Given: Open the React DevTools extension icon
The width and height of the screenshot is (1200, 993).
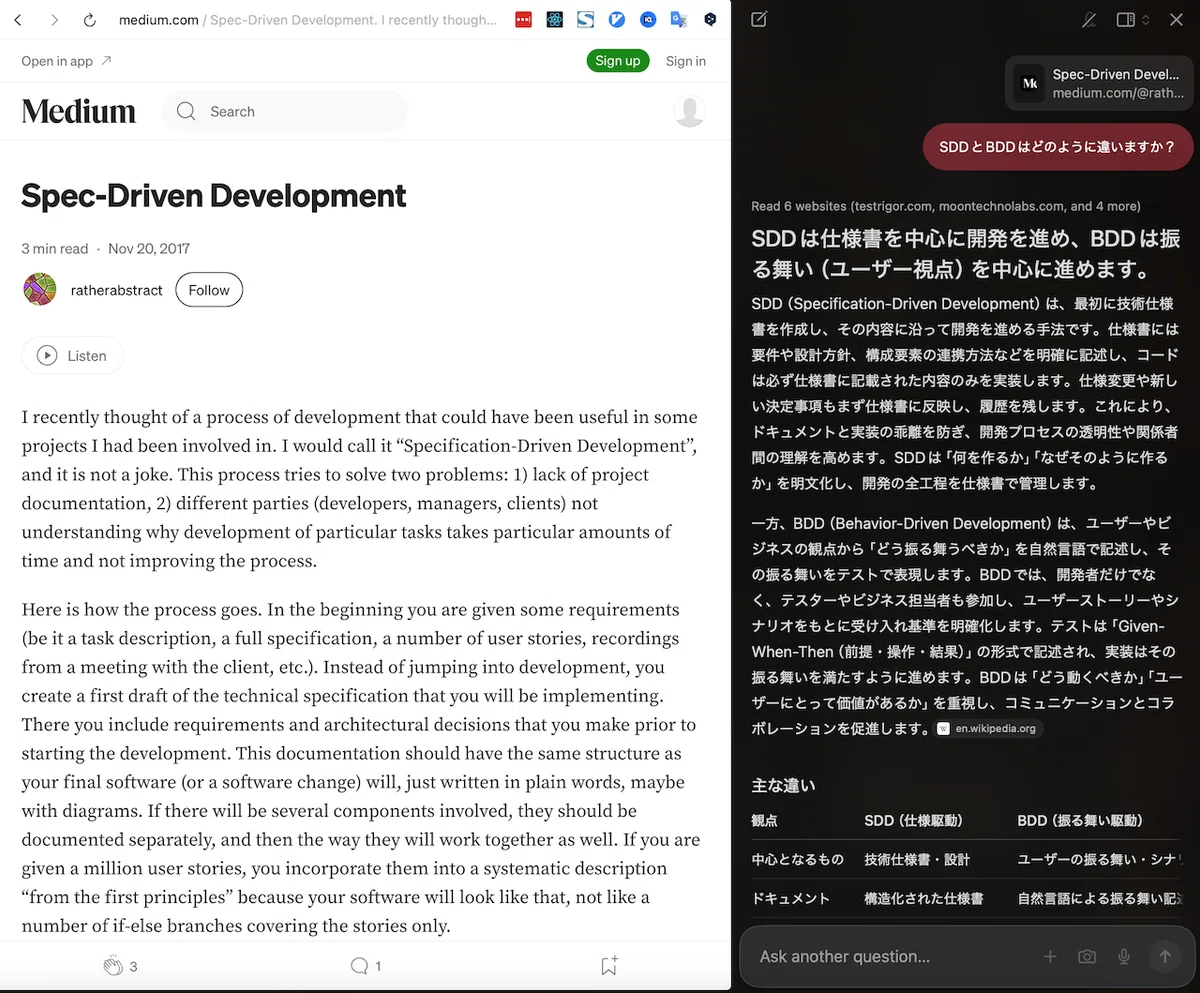Looking at the screenshot, I should 555,20.
